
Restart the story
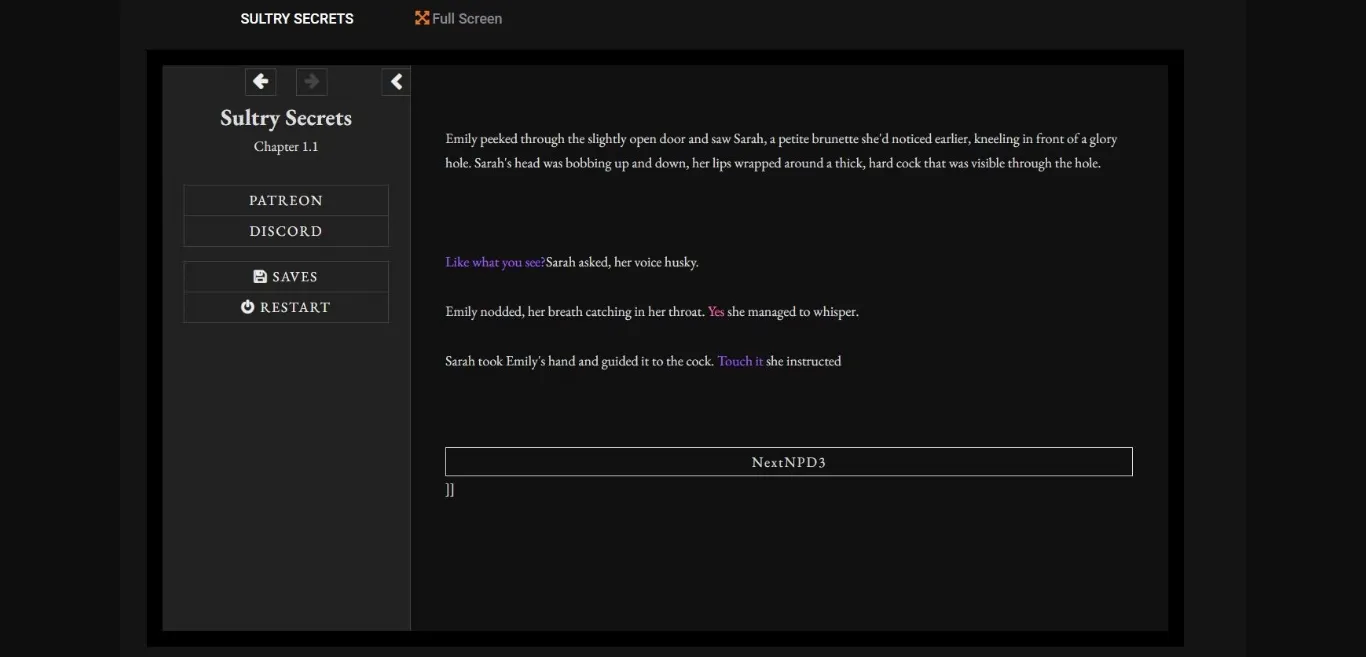pyautogui.click(x=285, y=306)
